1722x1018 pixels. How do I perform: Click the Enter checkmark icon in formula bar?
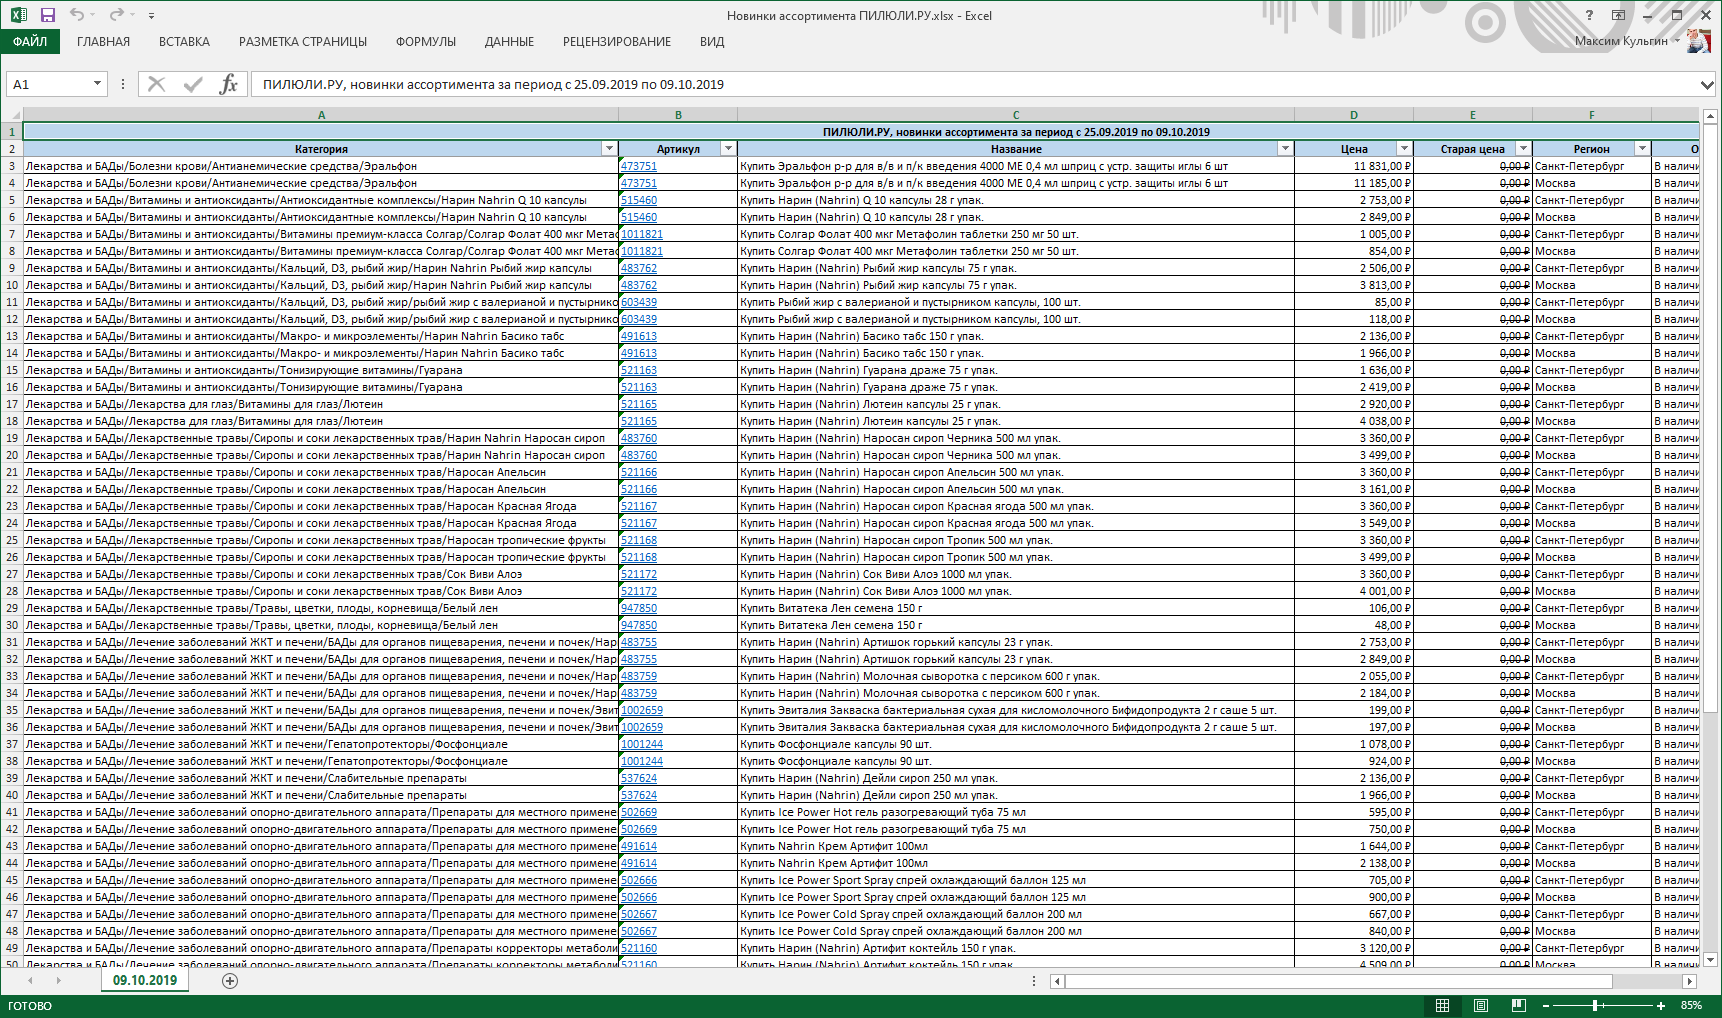(193, 84)
